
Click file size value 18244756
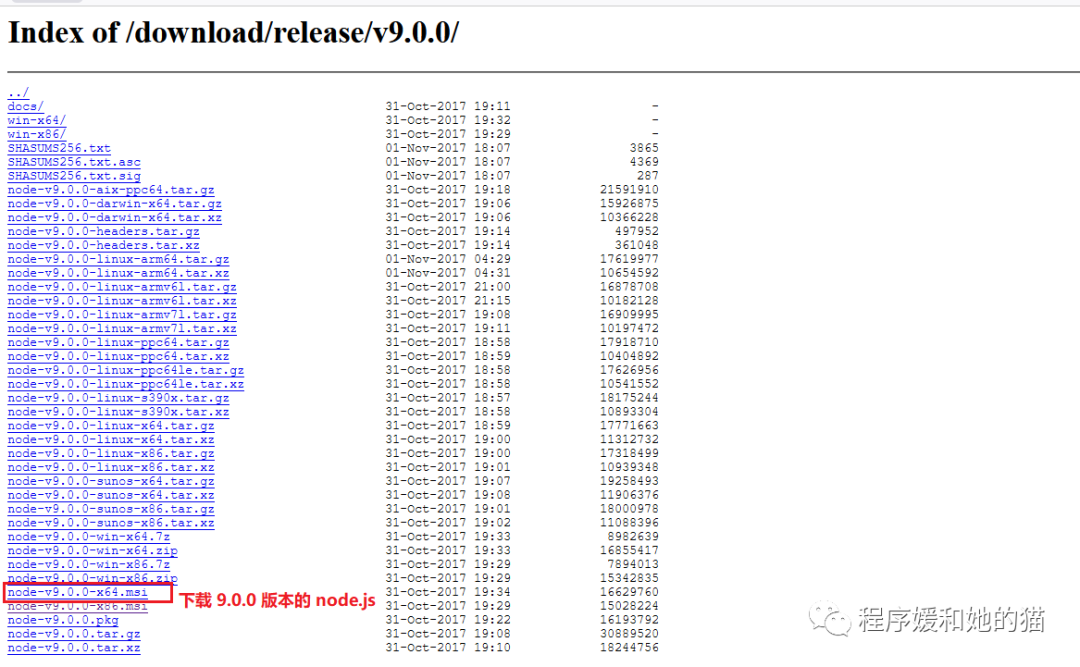click(629, 647)
